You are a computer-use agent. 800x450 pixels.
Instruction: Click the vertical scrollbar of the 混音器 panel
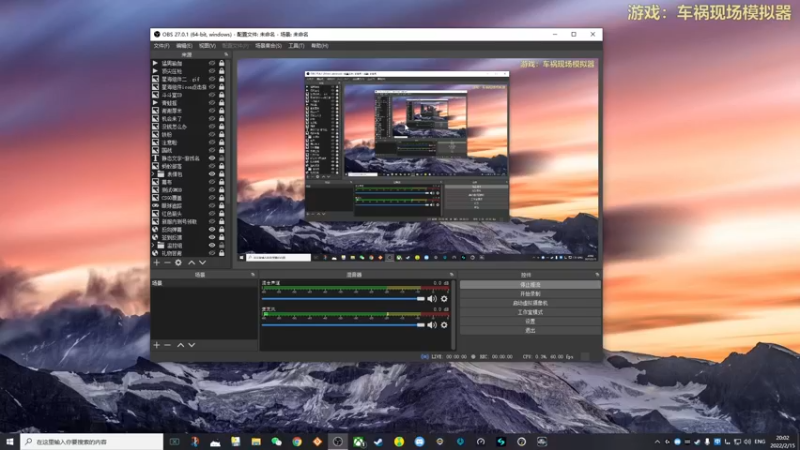point(454,314)
